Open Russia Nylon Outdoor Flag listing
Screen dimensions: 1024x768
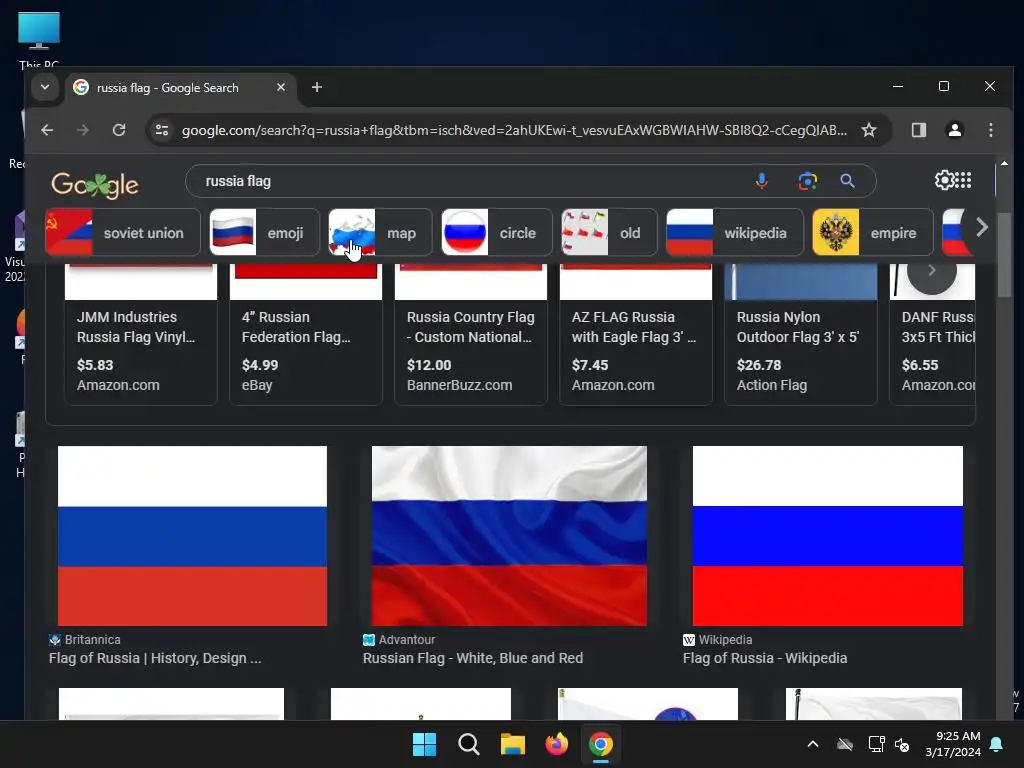coord(801,334)
